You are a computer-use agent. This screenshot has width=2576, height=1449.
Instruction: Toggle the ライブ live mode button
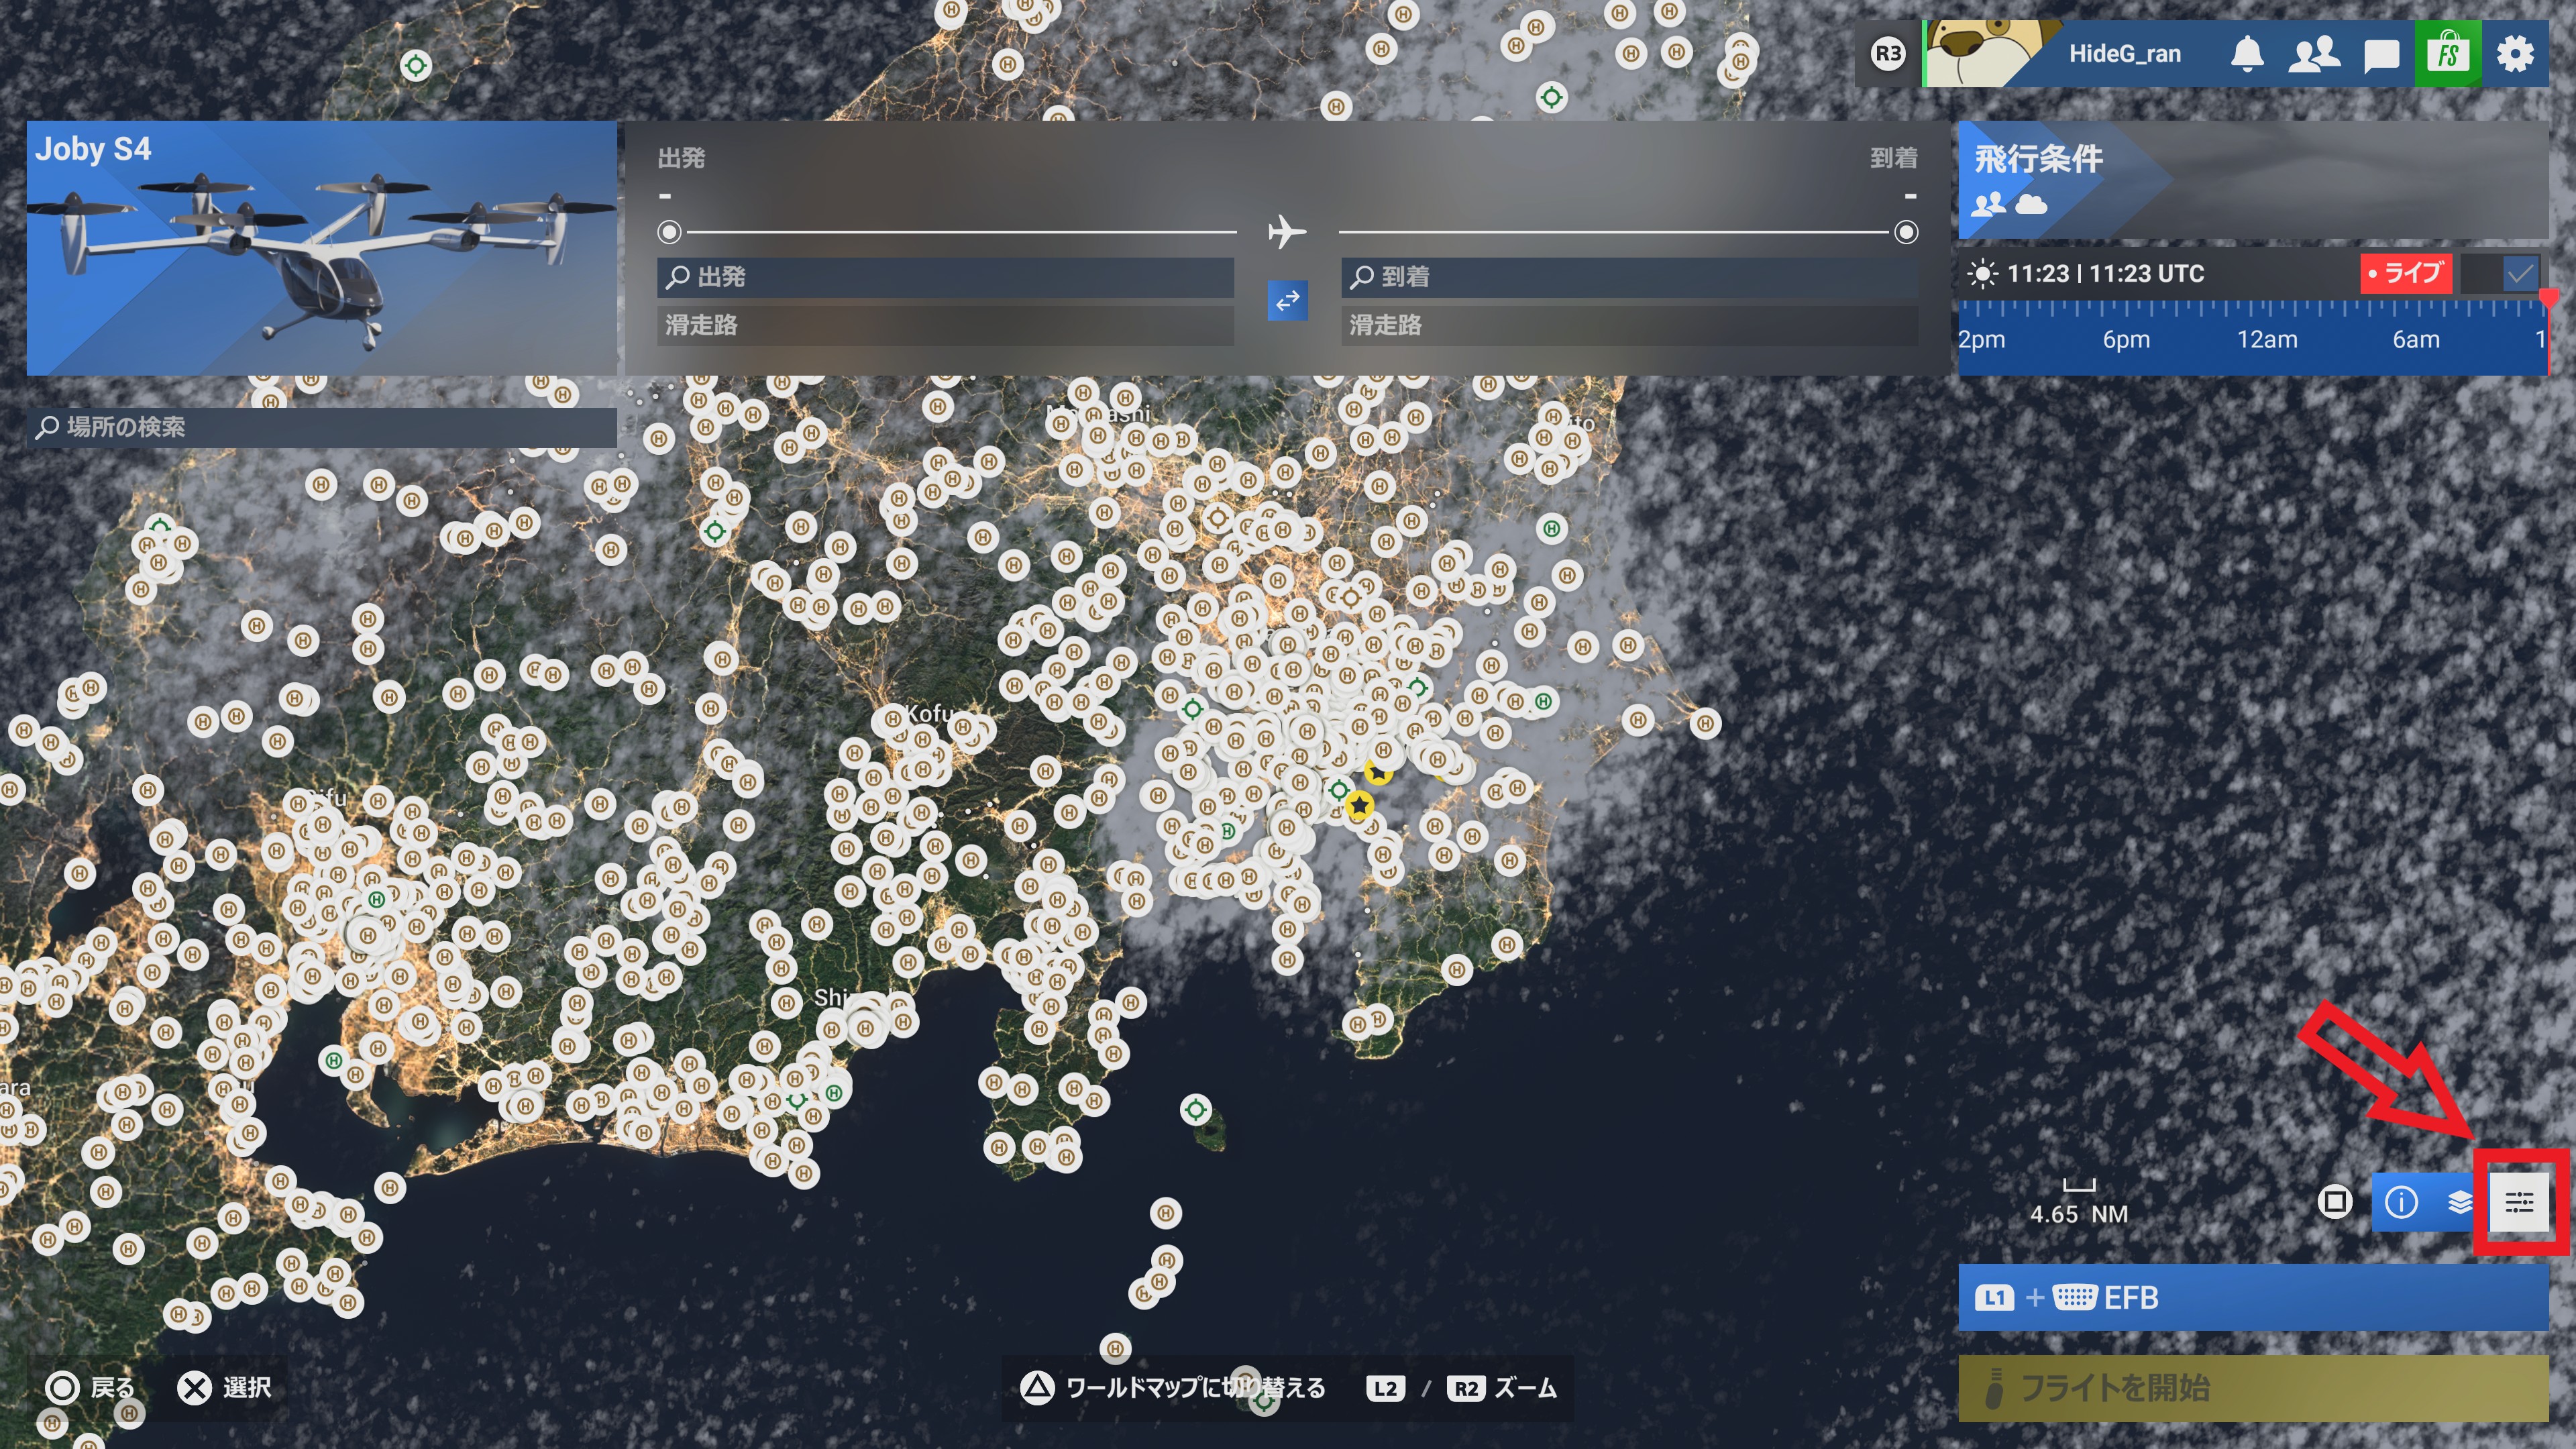[x=2405, y=273]
